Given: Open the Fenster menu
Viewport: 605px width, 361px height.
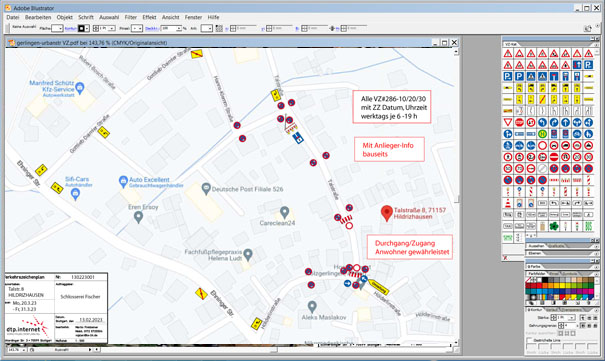Looking at the screenshot, I should point(193,17).
